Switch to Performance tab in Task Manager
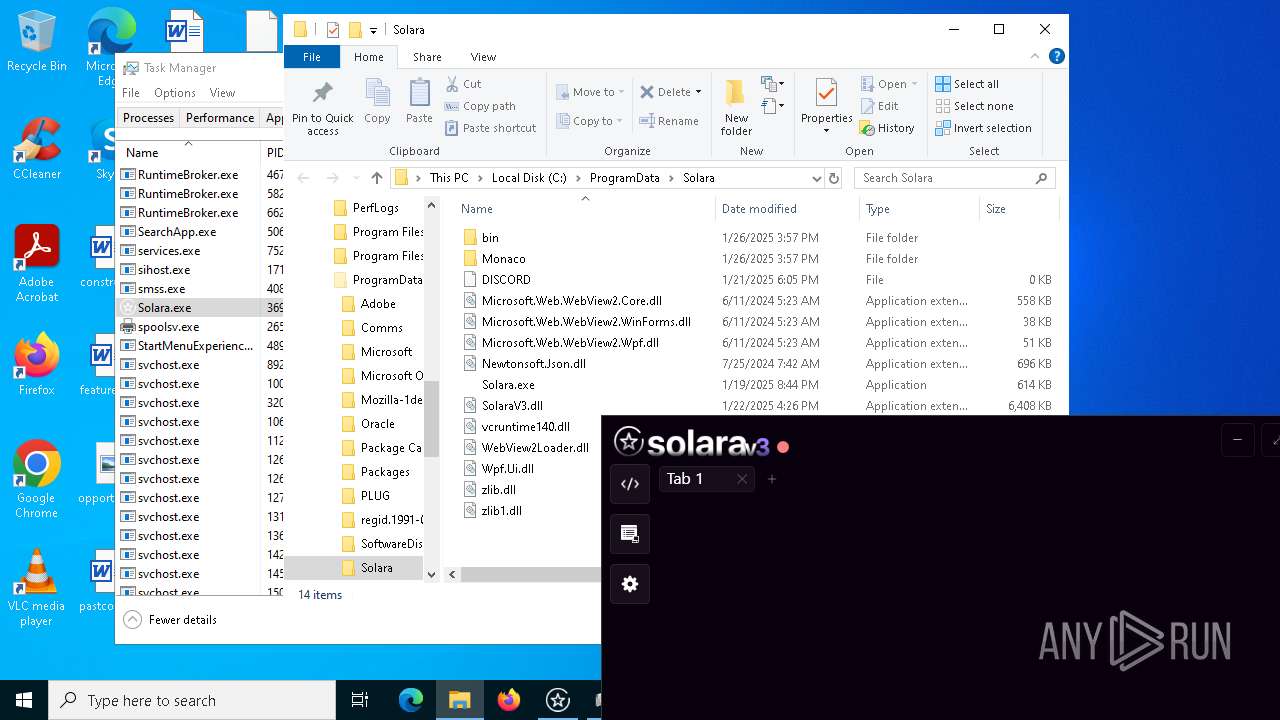Screen dimensions: 1280x720 point(220,118)
